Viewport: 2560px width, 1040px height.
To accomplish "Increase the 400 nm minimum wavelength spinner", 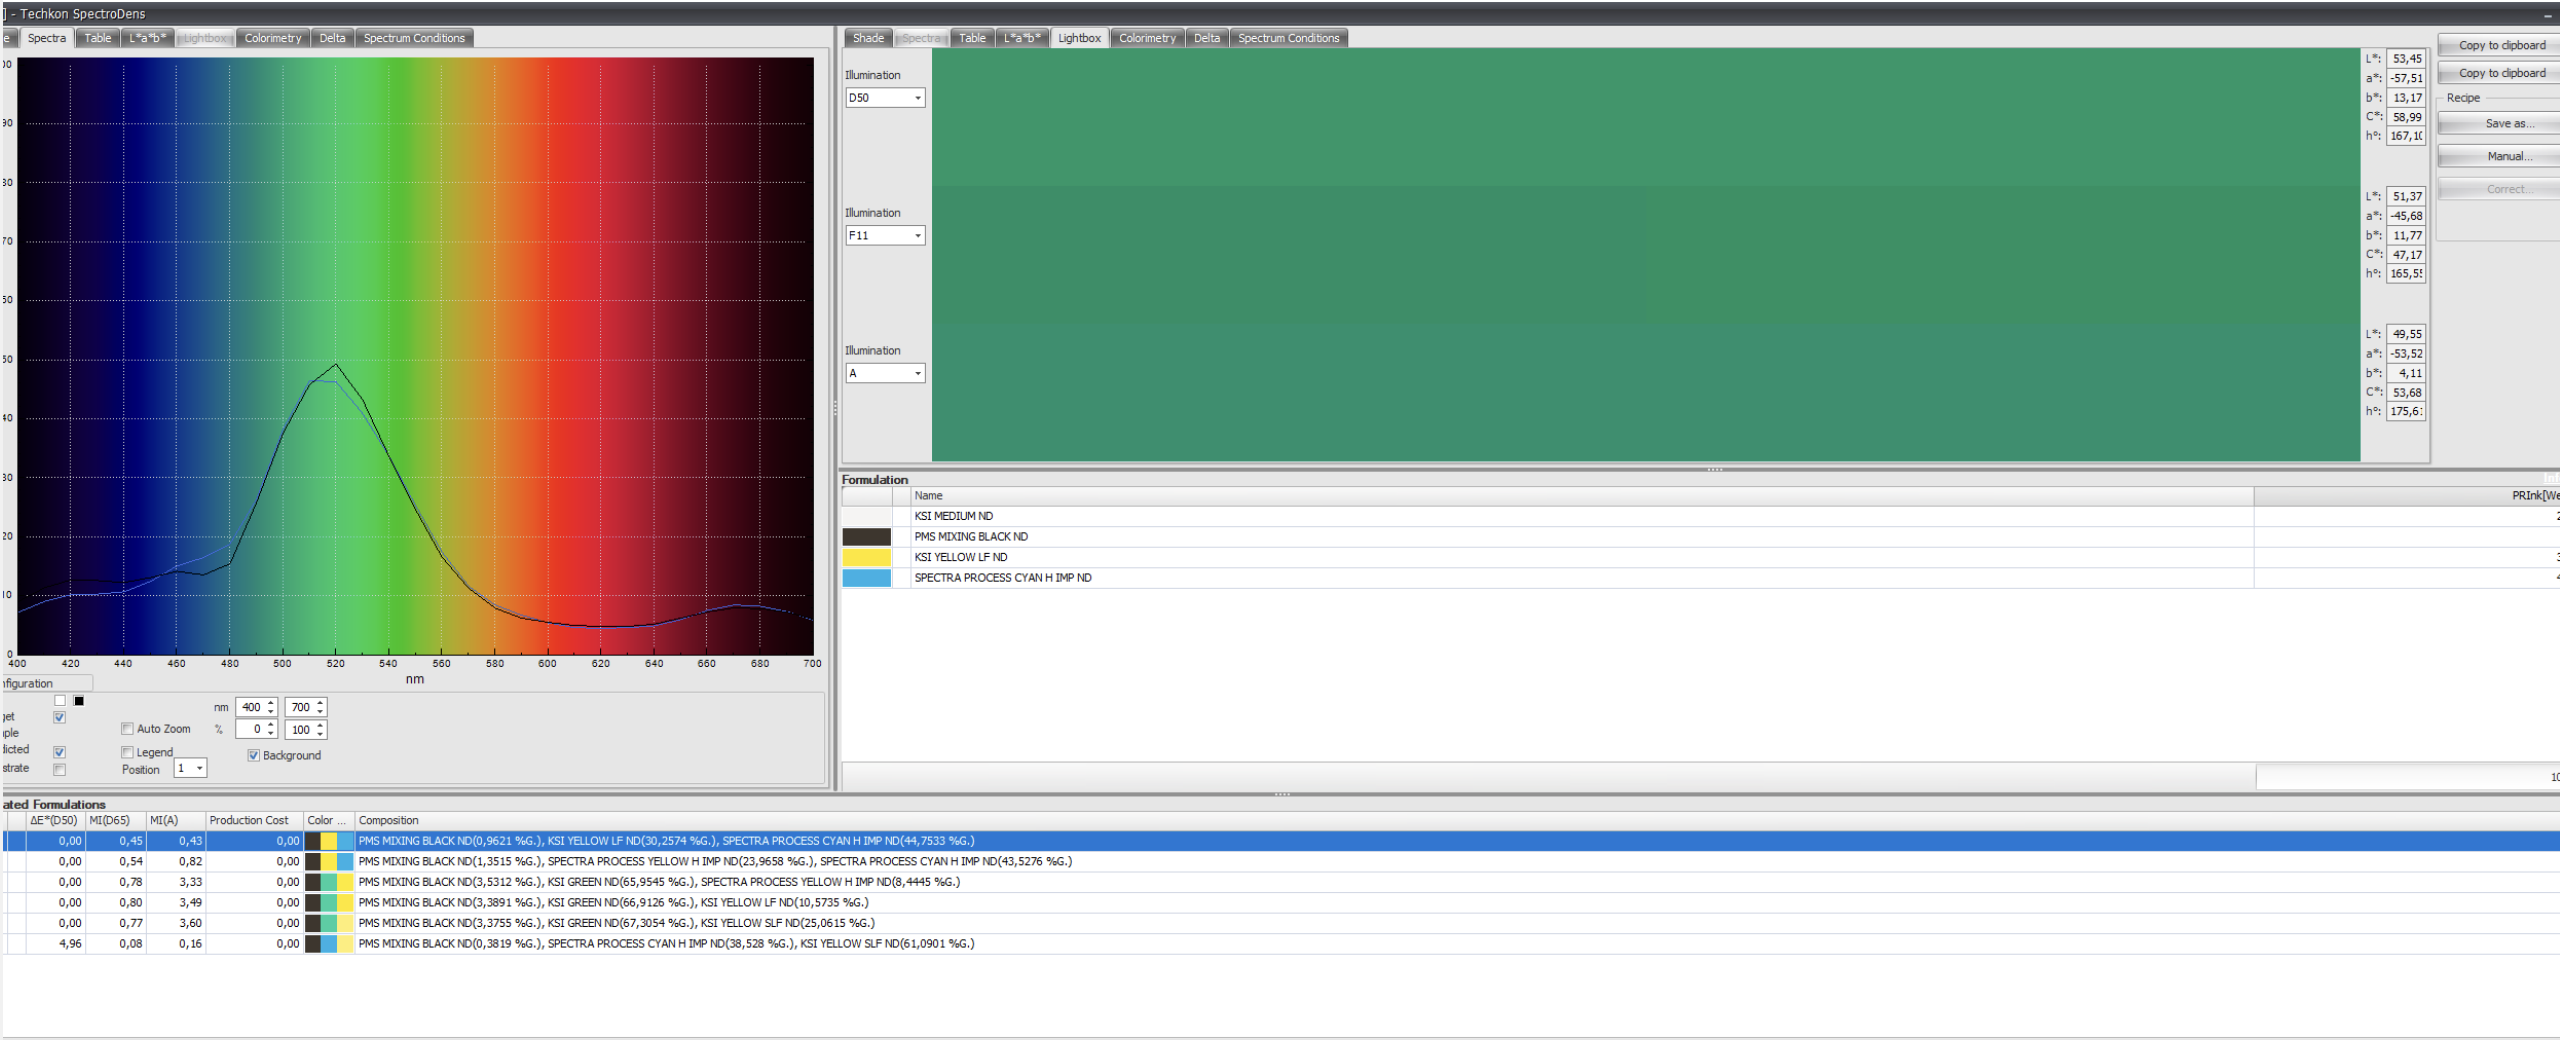I will 271,702.
